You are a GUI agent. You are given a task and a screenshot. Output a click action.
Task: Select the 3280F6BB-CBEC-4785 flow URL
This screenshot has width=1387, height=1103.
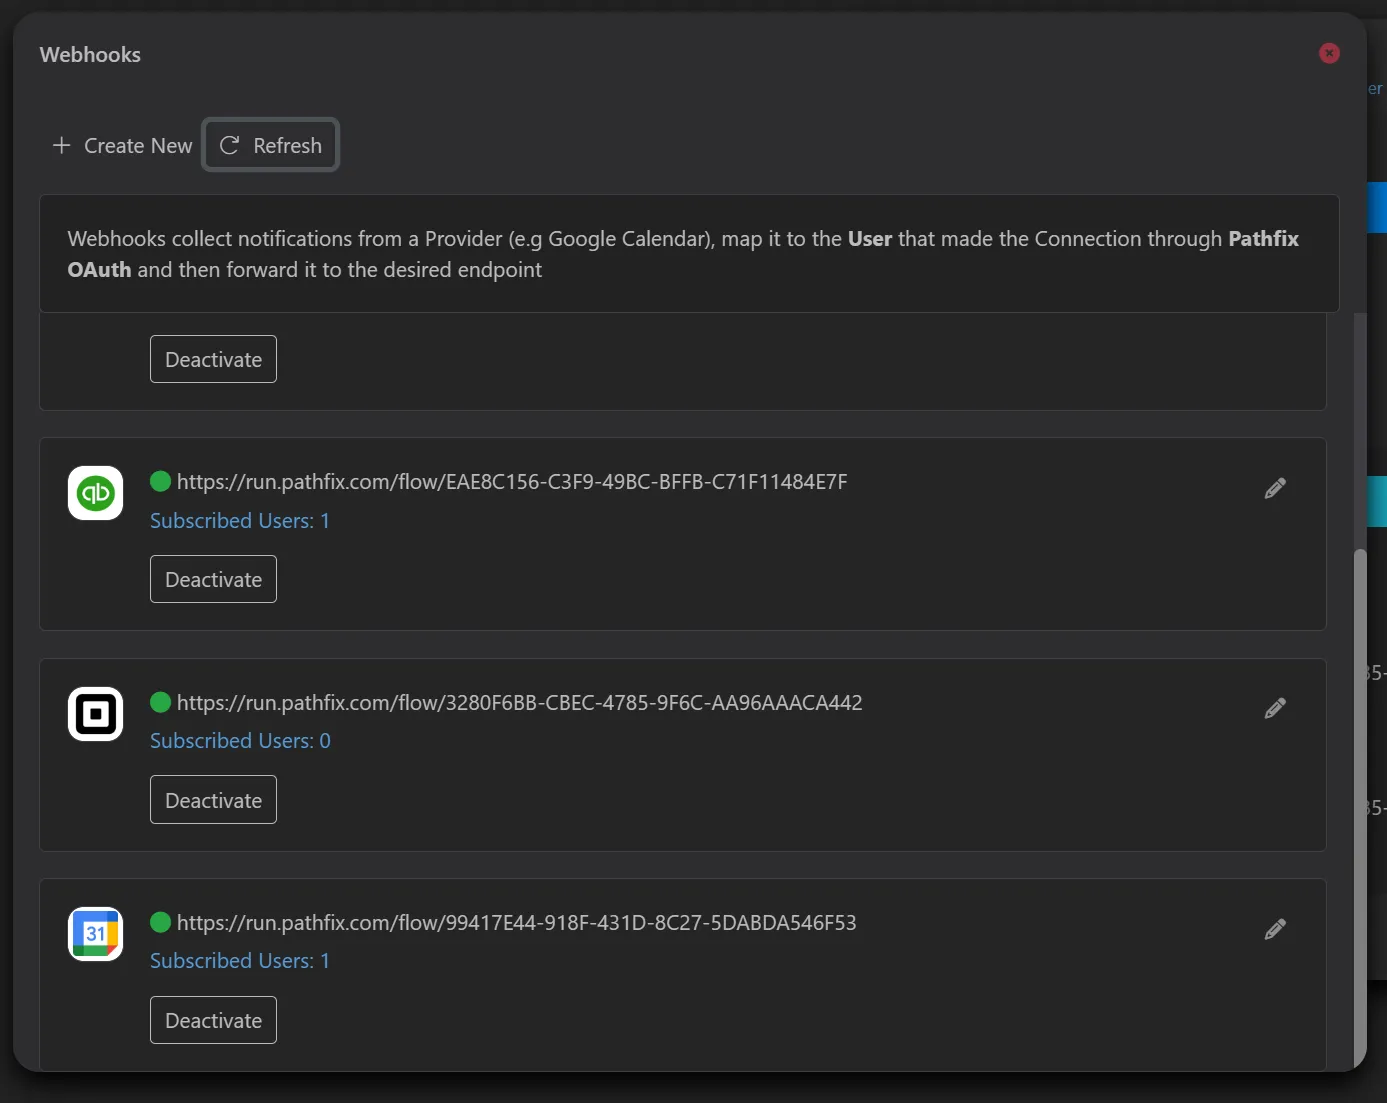pyautogui.click(x=519, y=703)
